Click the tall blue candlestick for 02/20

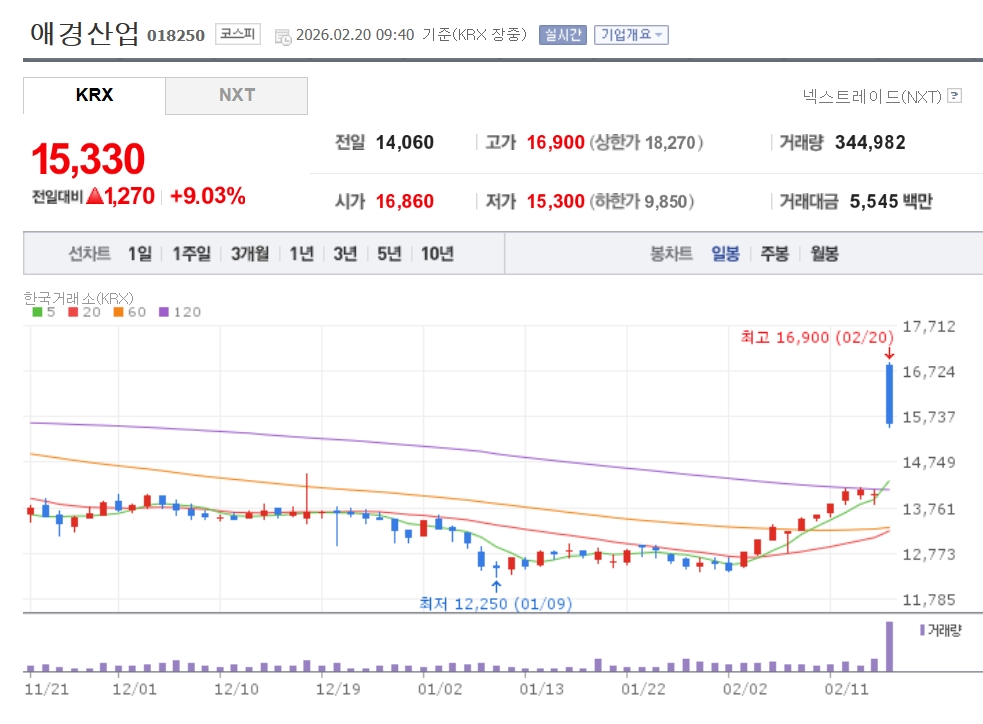(888, 395)
